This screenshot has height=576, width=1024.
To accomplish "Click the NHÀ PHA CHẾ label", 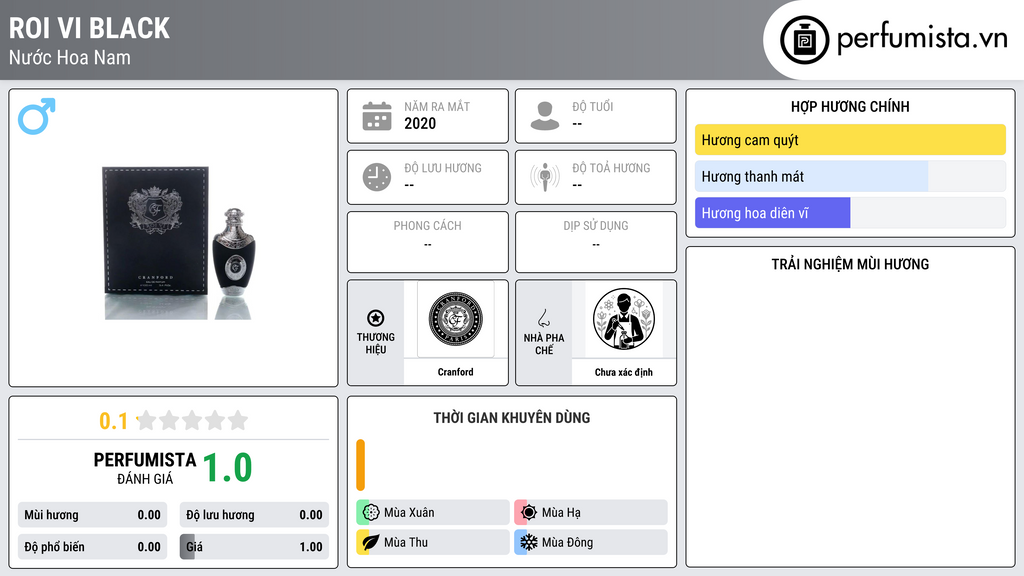I will point(544,344).
